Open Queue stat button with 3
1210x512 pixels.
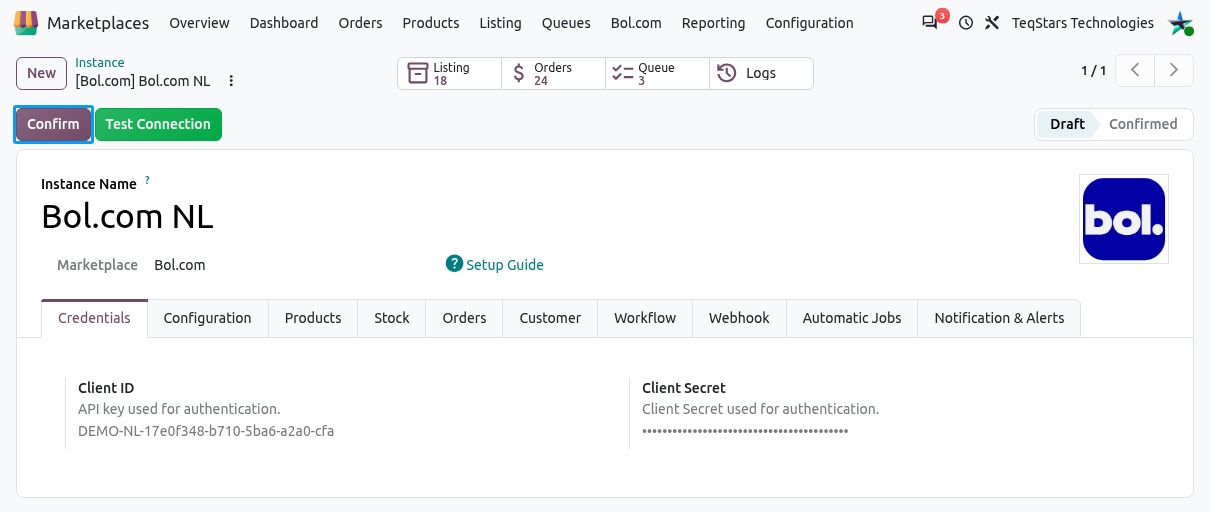657,73
